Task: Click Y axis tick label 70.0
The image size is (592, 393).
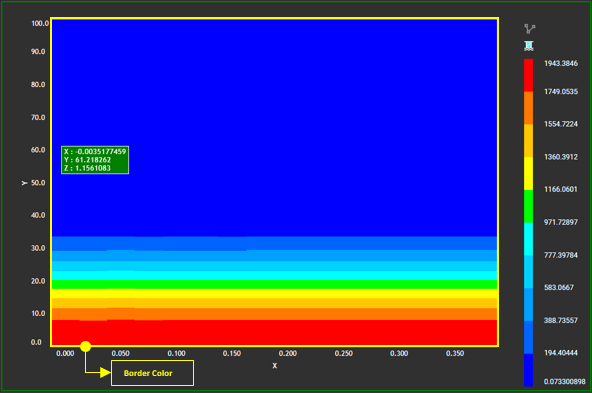Action: (38, 117)
